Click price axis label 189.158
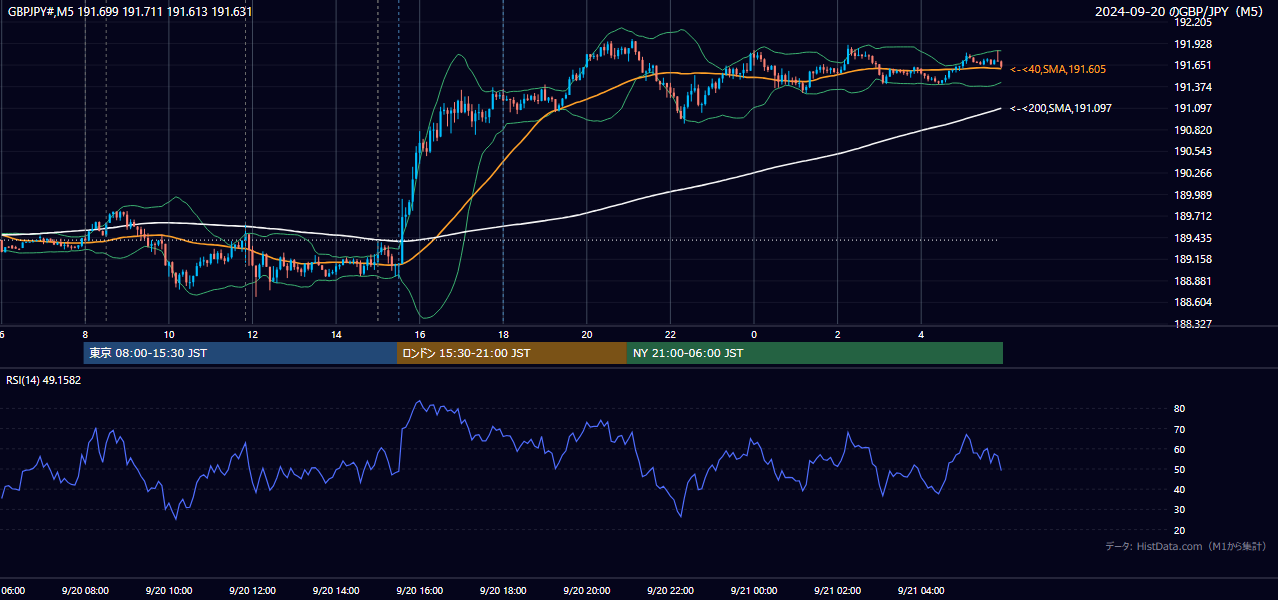The height and width of the screenshot is (600, 1278). (1193, 259)
